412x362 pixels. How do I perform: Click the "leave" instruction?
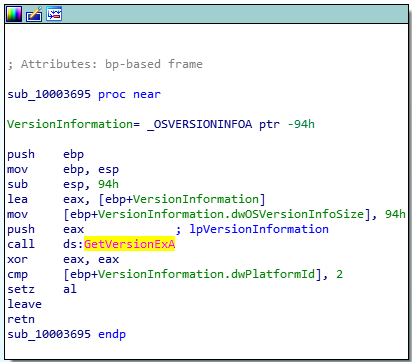(x=25, y=304)
